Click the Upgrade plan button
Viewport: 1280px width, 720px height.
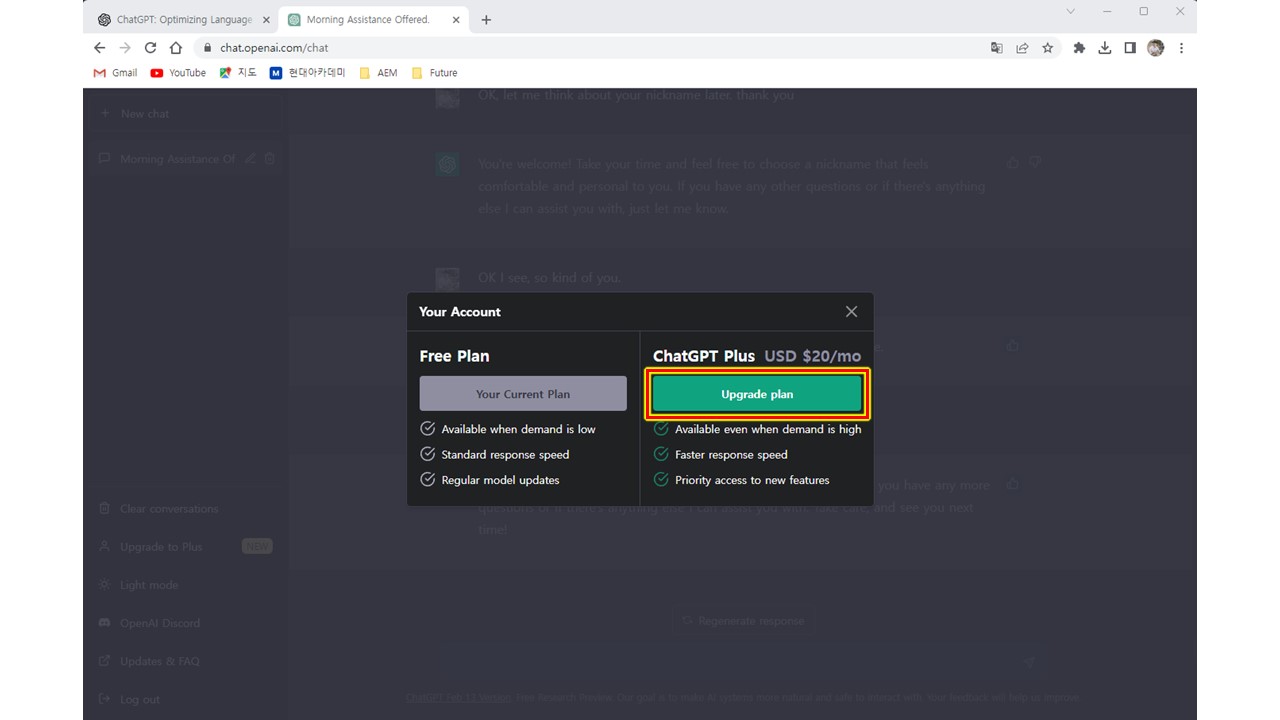[757, 394]
